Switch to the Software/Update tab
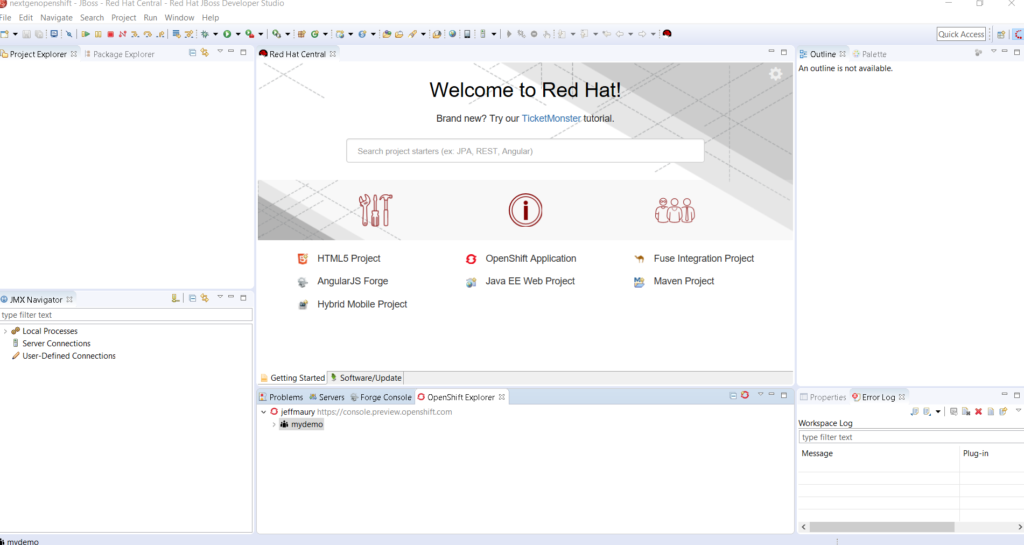This screenshot has height=545, width=1024. 369,378
